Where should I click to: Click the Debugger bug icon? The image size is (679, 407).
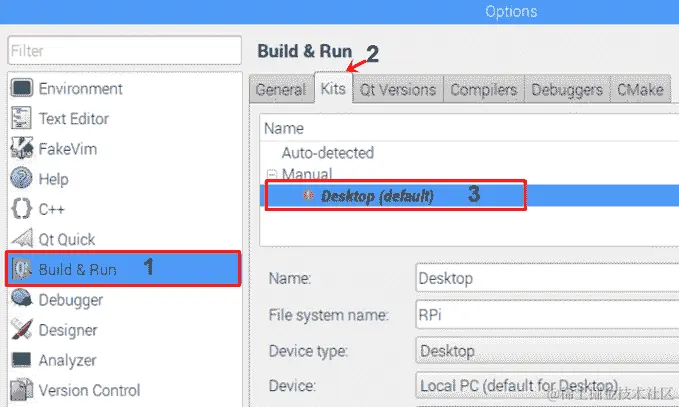pyautogui.click(x=22, y=299)
